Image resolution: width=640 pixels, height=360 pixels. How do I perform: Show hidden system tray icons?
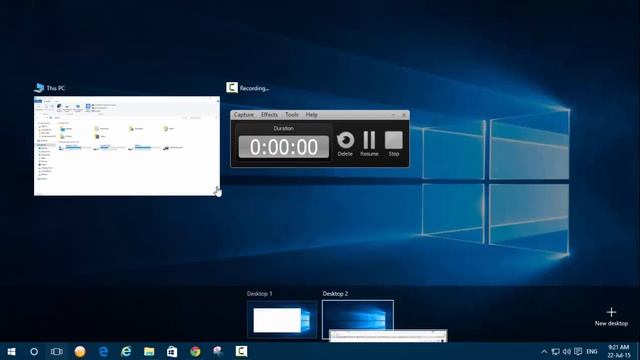[x=544, y=351]
